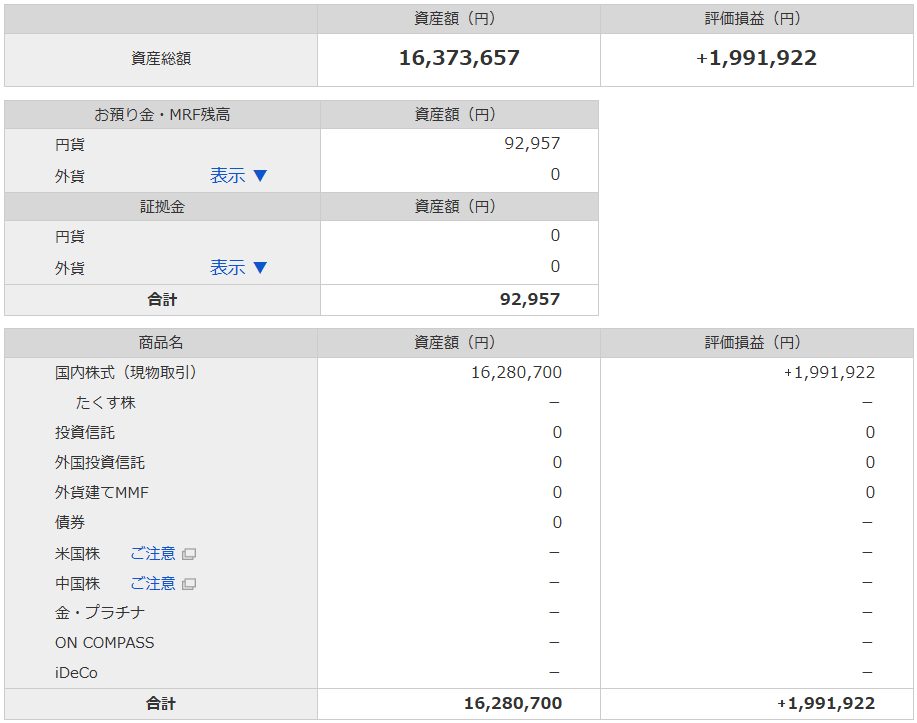This screenshot has width=917, height=723.
Task: Click the external-window icon beside 米国株 ご注意
Action: [x=189, y=554]
